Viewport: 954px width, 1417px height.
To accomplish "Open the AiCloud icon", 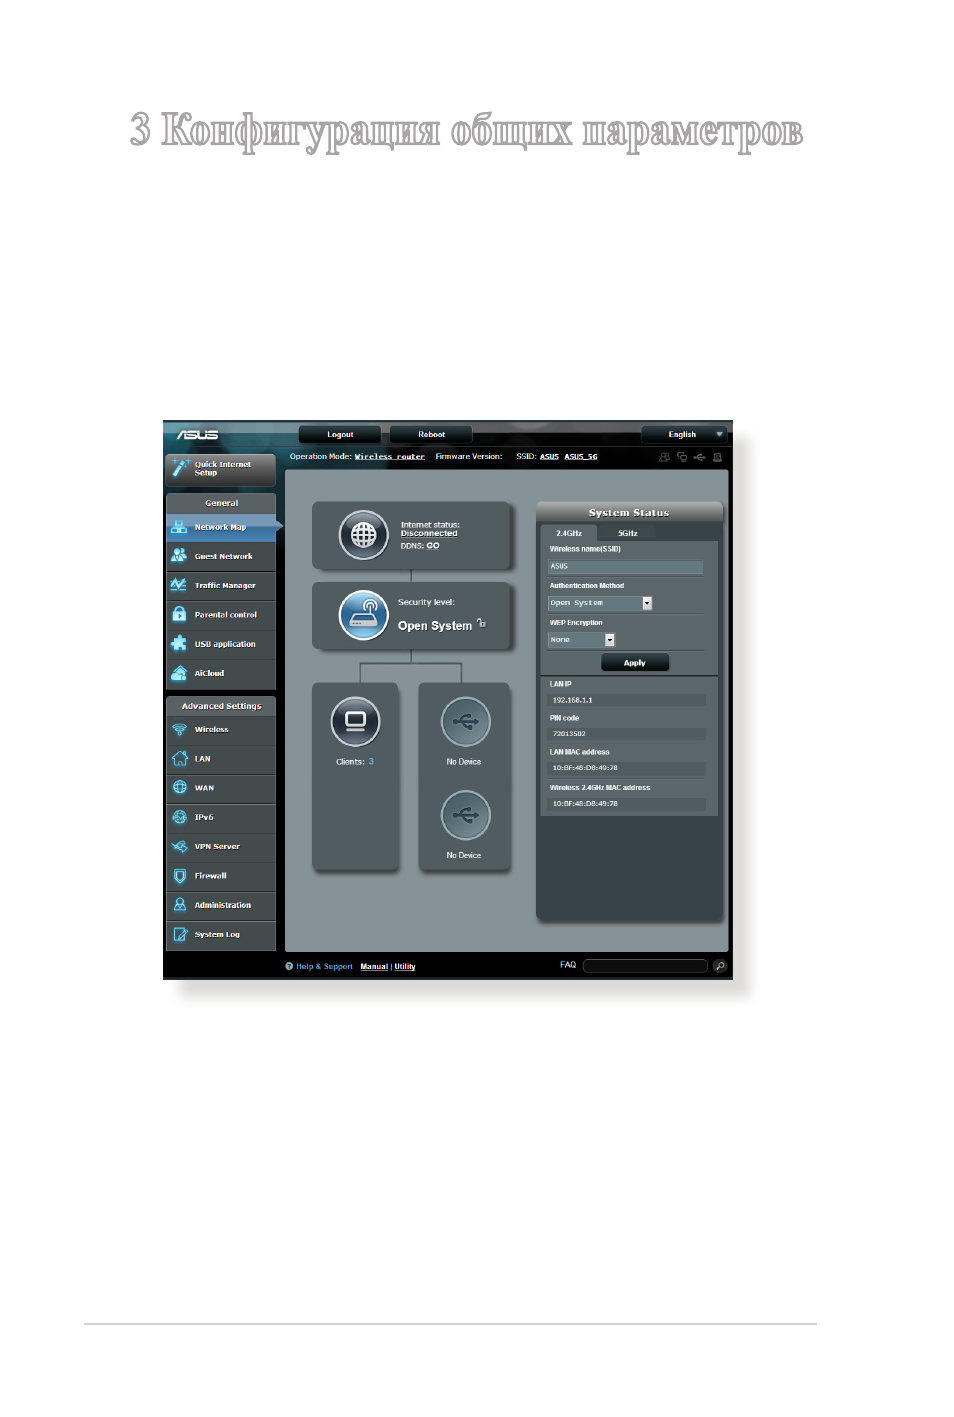I will point(179,672).
